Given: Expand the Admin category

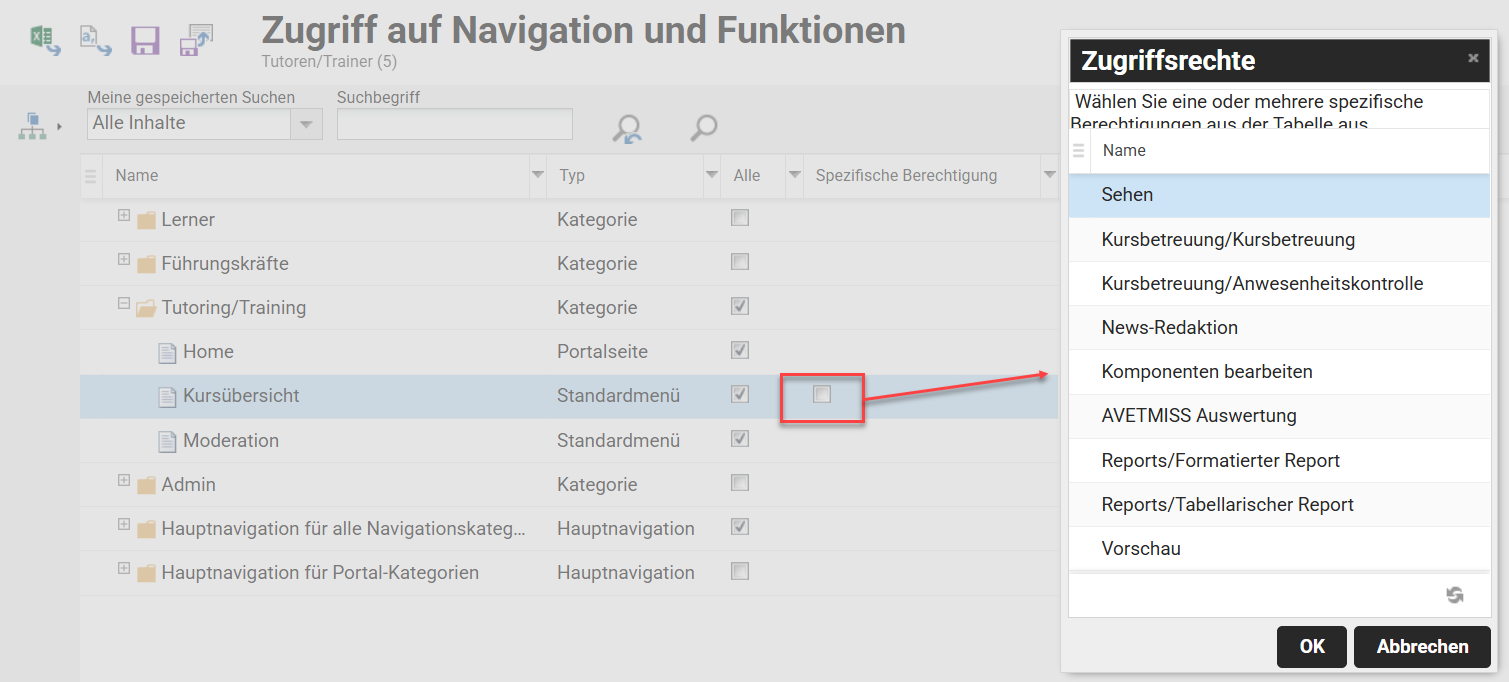Looking at the screenshot, I should click(124, 480).
